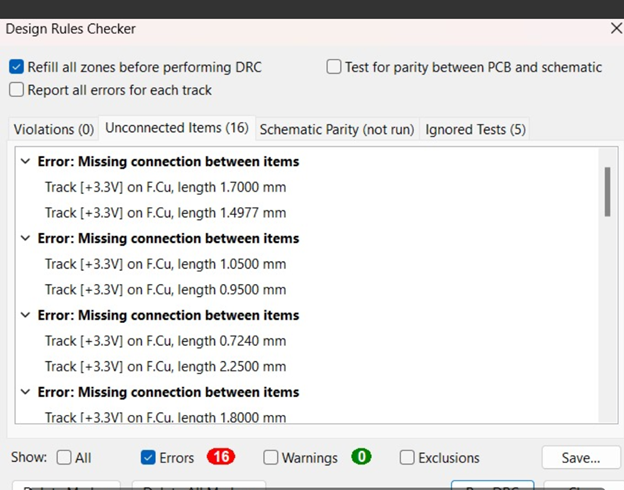Select track with length 1.0500 mm
Viewport: 624px width, 490px height.
165,264
